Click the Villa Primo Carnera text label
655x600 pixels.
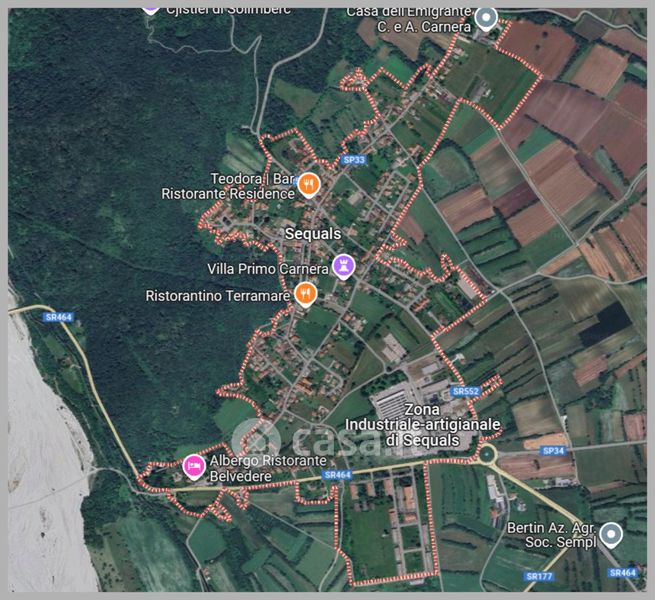coord(268,269)
